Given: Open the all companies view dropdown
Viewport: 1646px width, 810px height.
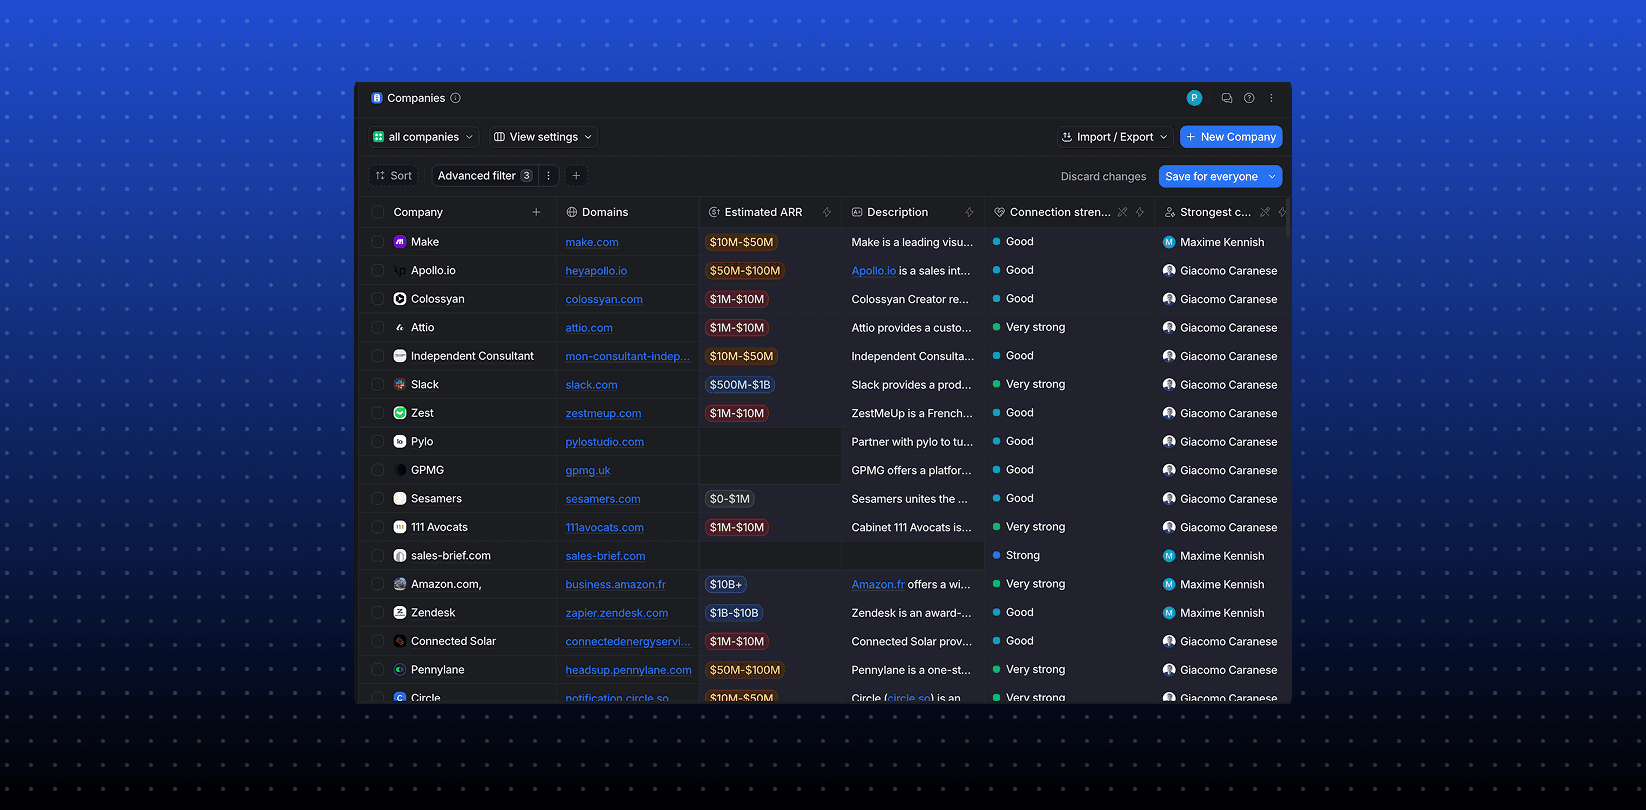Looking at the screenshot, I should click(423, 137).
